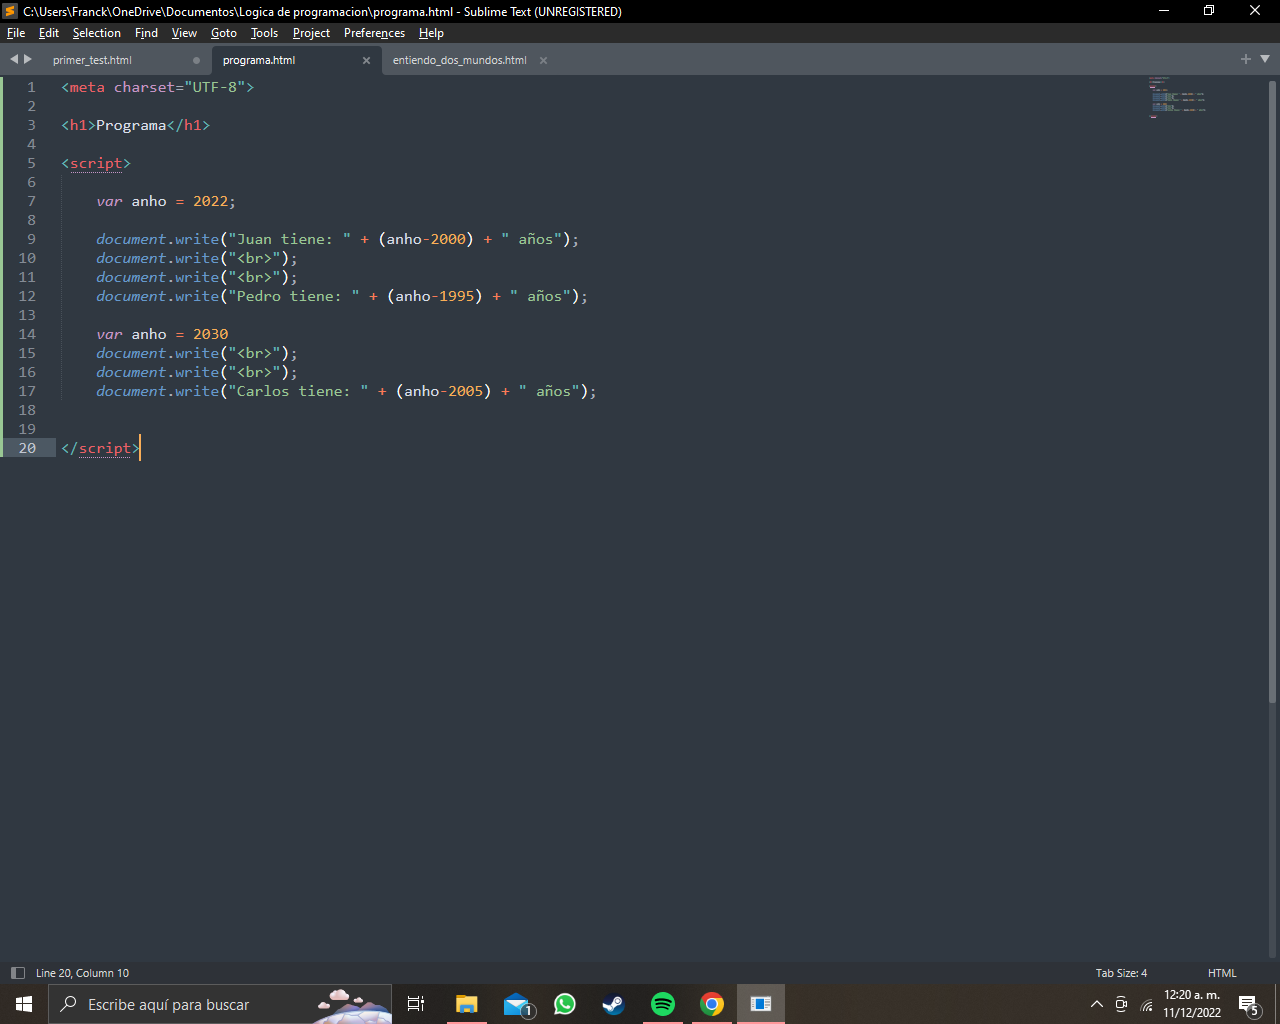Screen dimensions: 1280x1024
Task: Place cursor on "Pedro tiene: " string
Action: 294,296
